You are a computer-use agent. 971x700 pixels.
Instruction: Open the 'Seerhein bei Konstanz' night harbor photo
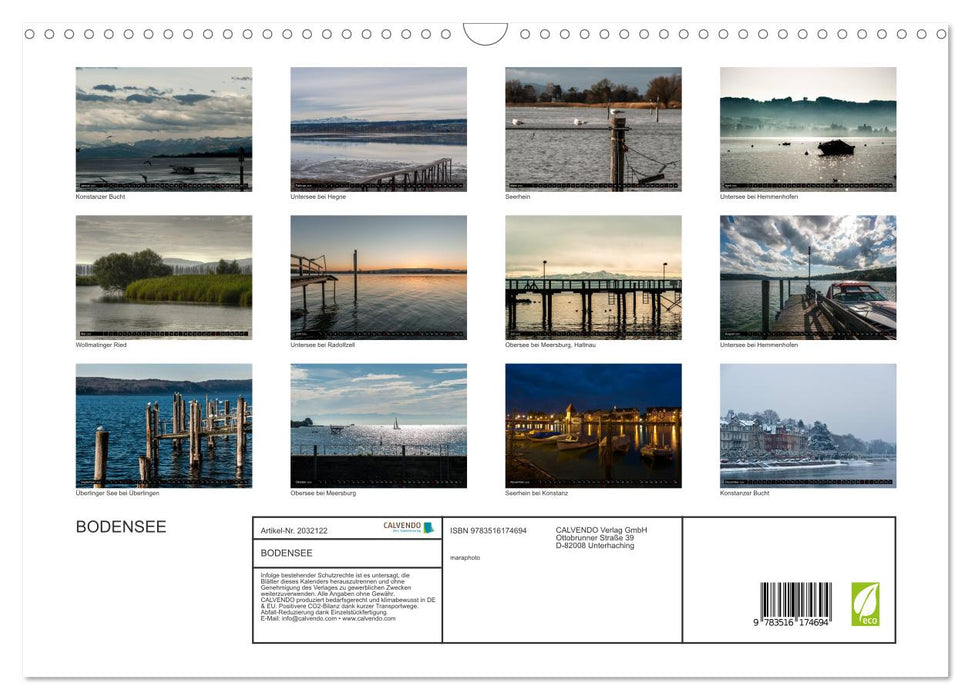pyautogui.click(x=593, y=424)
